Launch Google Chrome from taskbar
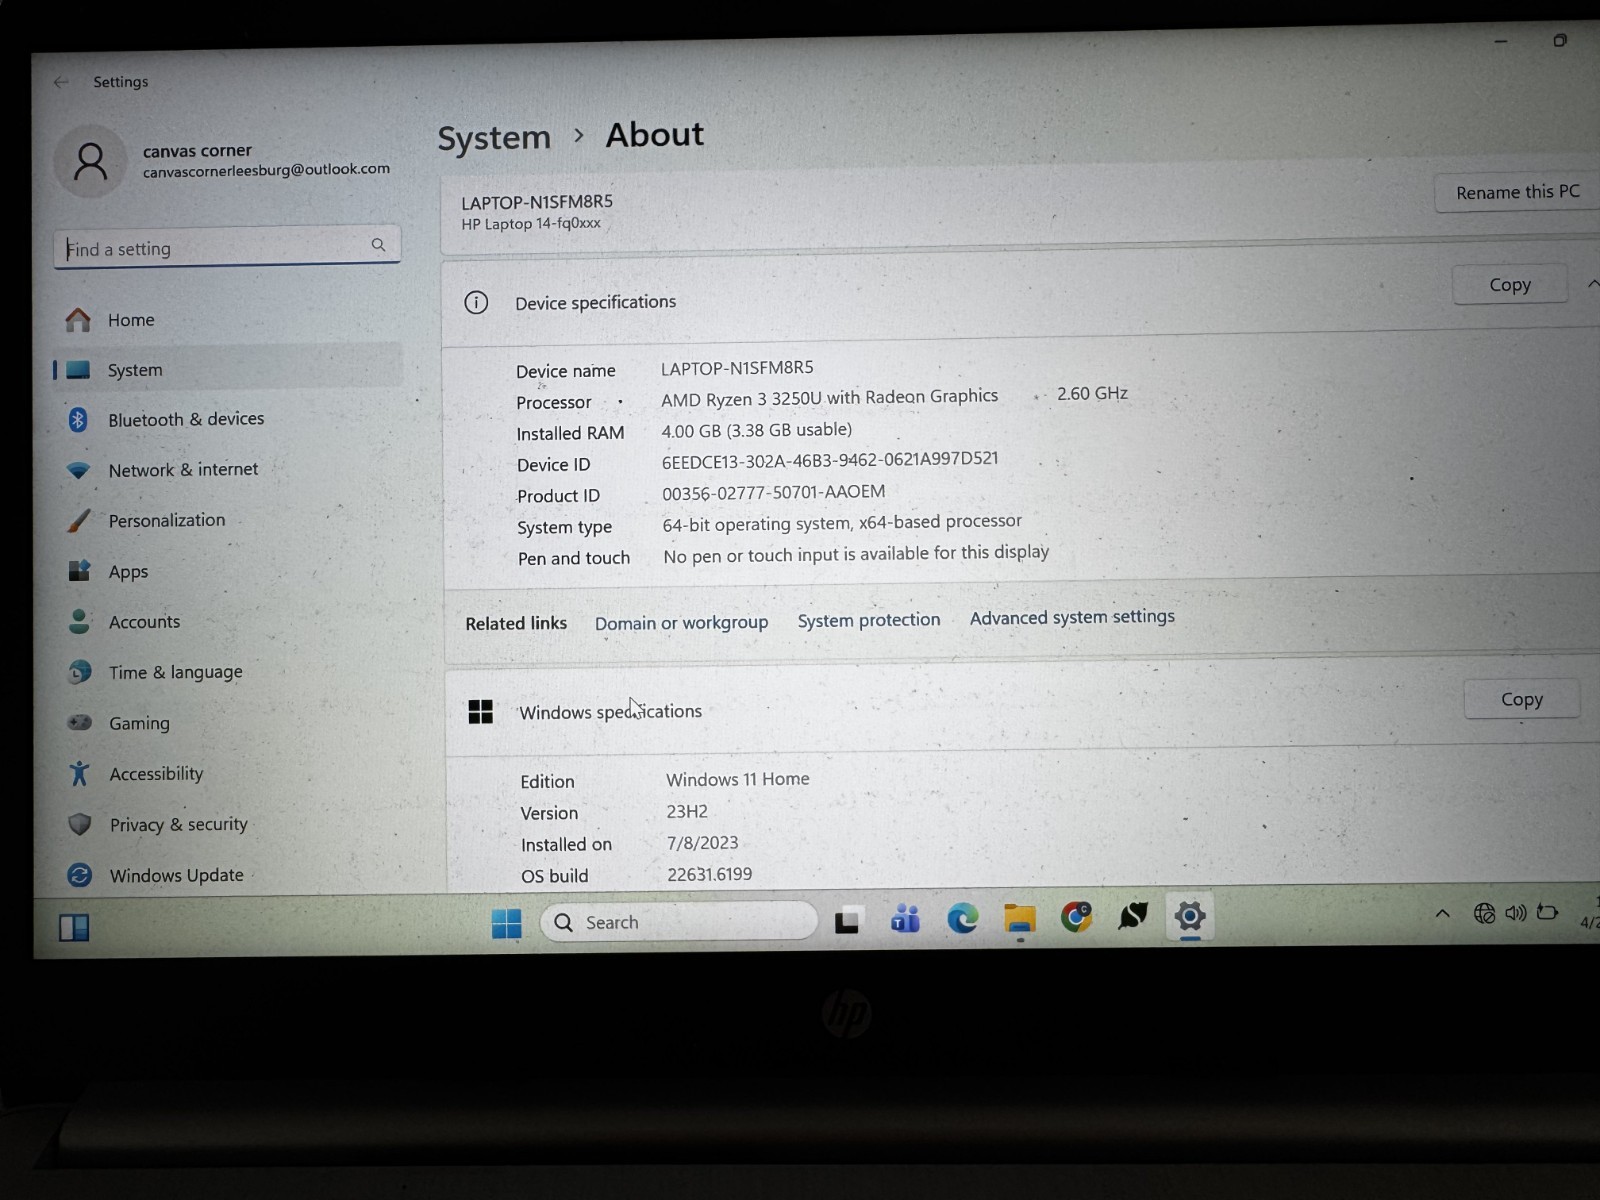1600x1200 pixels. 1076,916
